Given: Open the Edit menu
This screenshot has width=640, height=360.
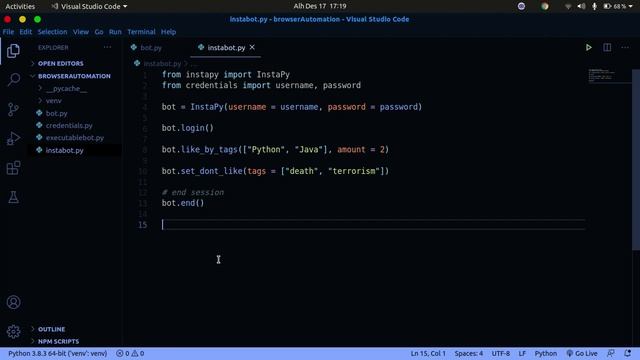Looking at the screenshot, I should tap(26, 32).
